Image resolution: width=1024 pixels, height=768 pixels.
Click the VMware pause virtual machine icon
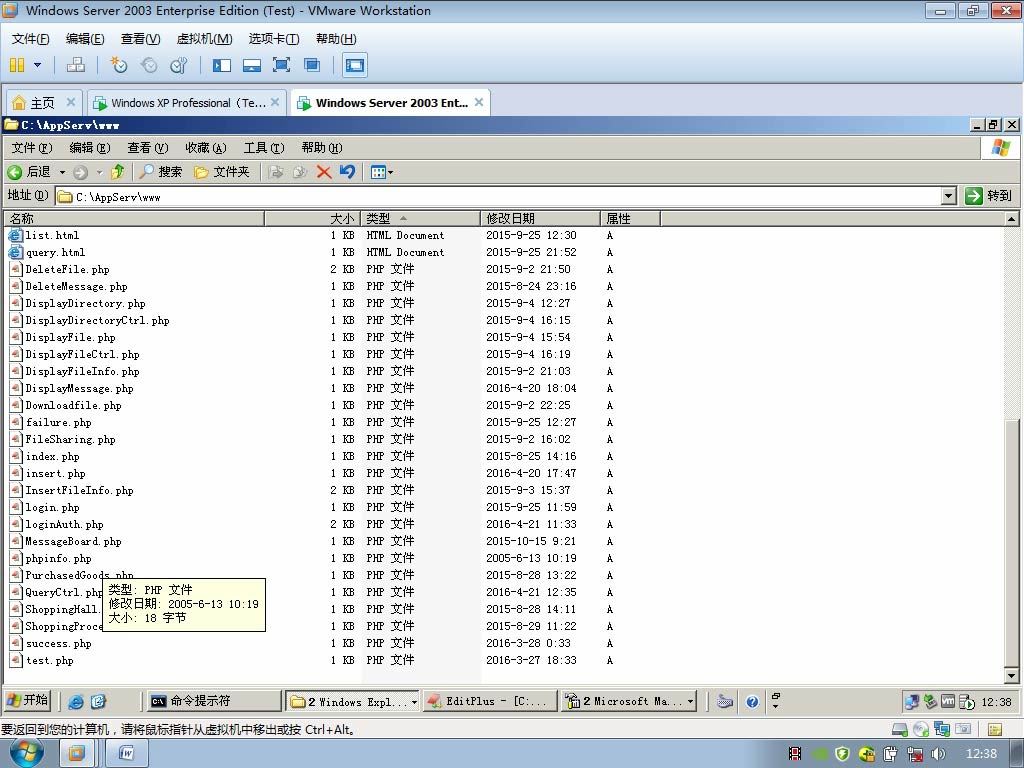(x=17, y=65)
